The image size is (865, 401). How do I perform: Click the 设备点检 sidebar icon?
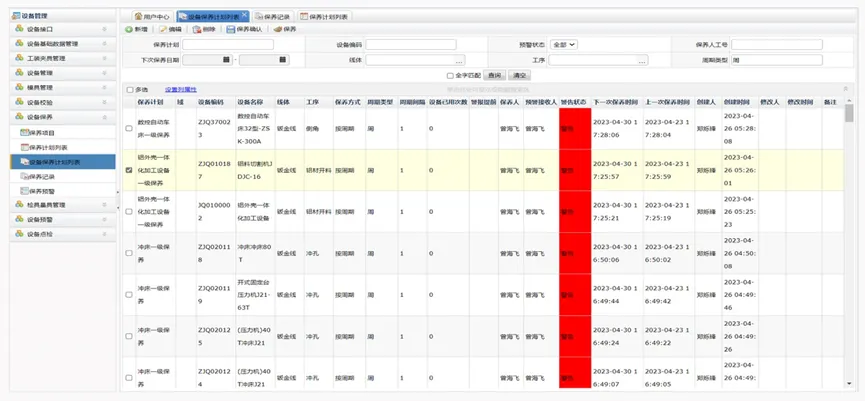tap(19, 234)
